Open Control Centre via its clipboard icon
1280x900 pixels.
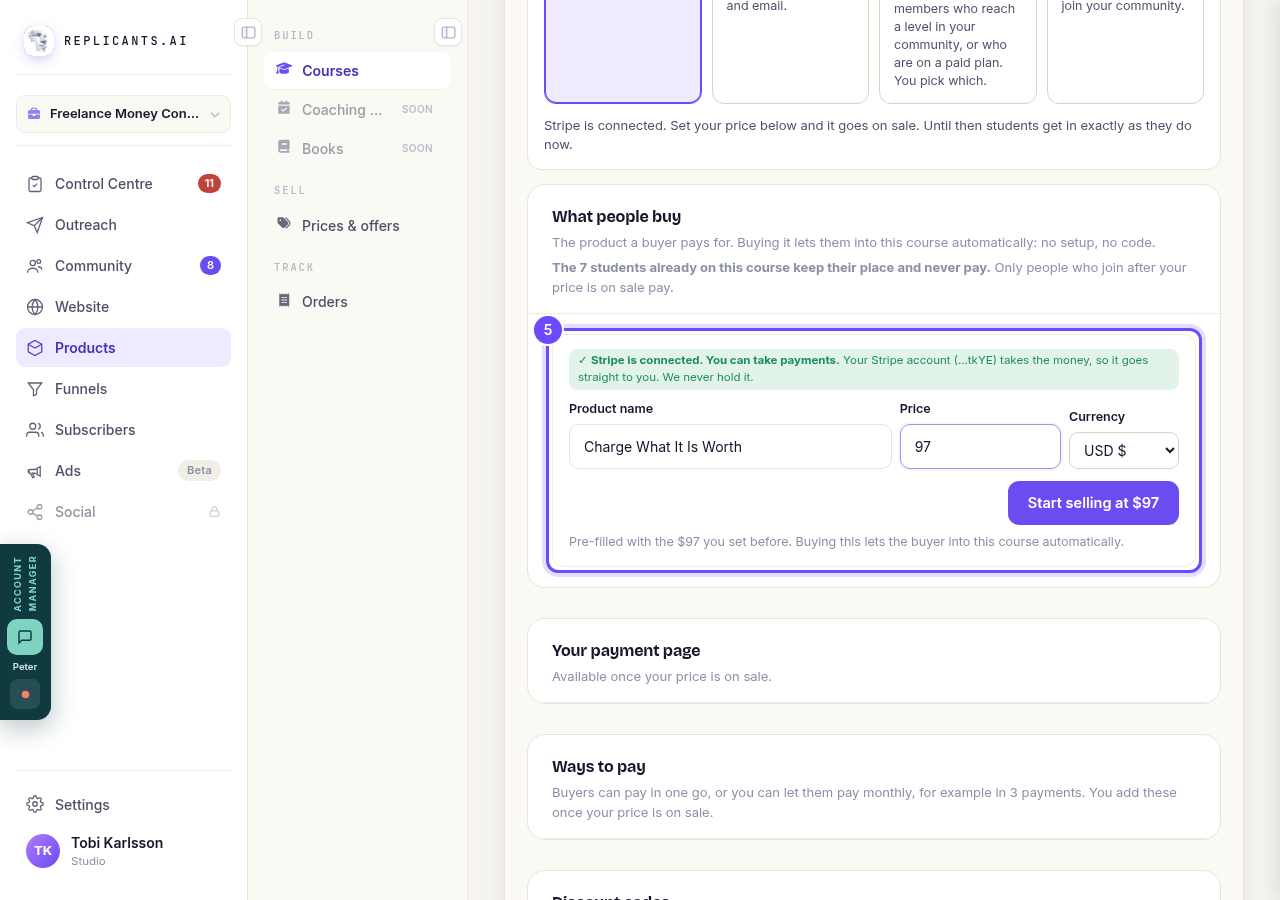tap(35, 184)
